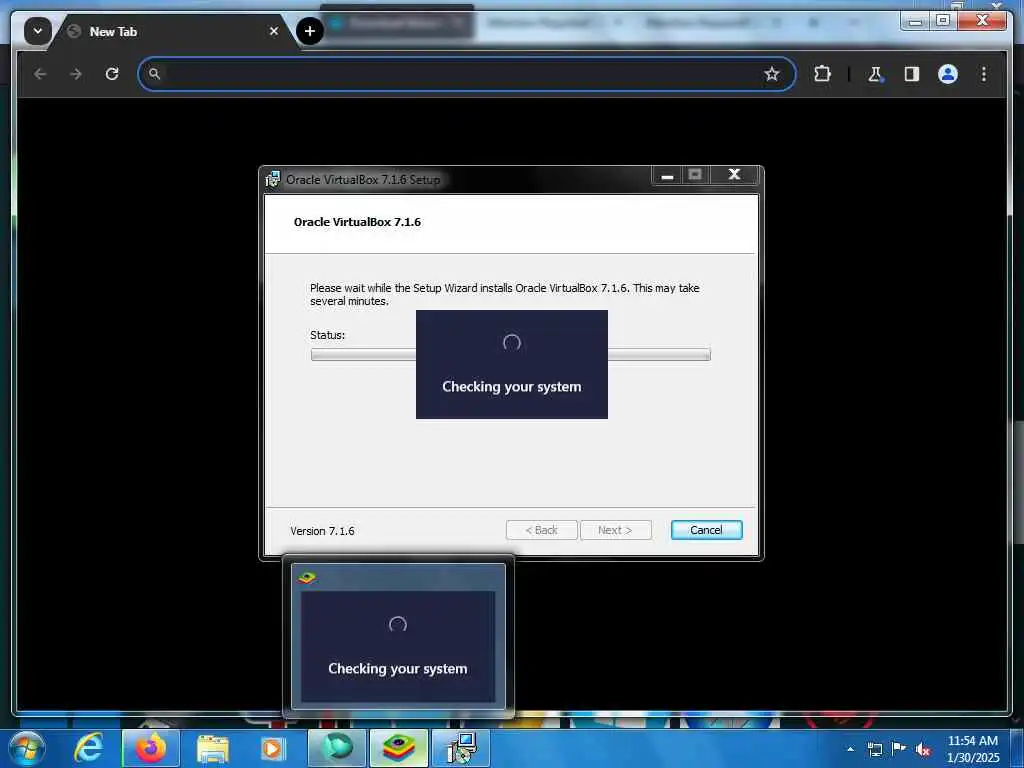The width and height of the screenshot is (1024, 768).
Task: Open the browser three-dot menu
Action: (x=984, y=74)
